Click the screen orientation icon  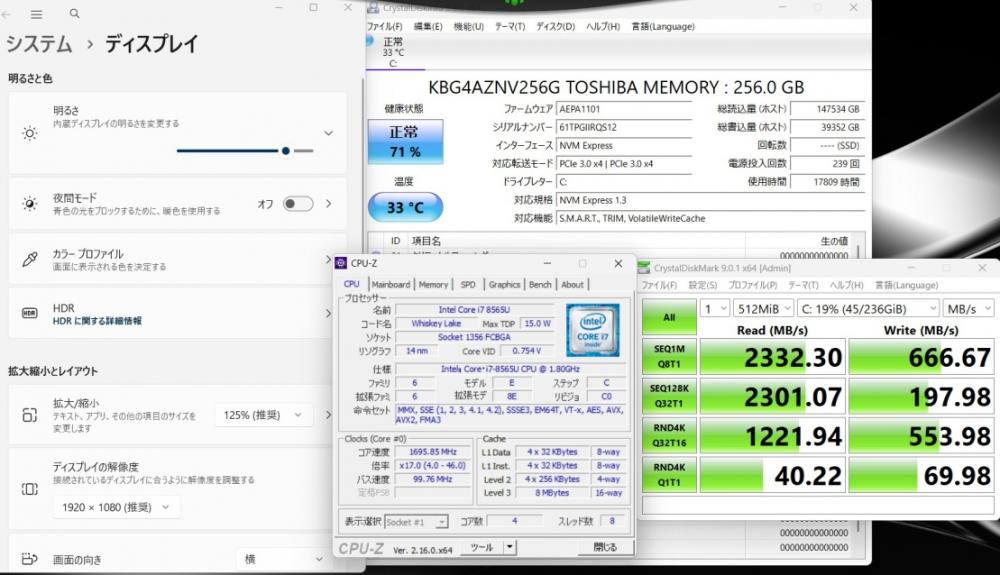tap(29, 558)
